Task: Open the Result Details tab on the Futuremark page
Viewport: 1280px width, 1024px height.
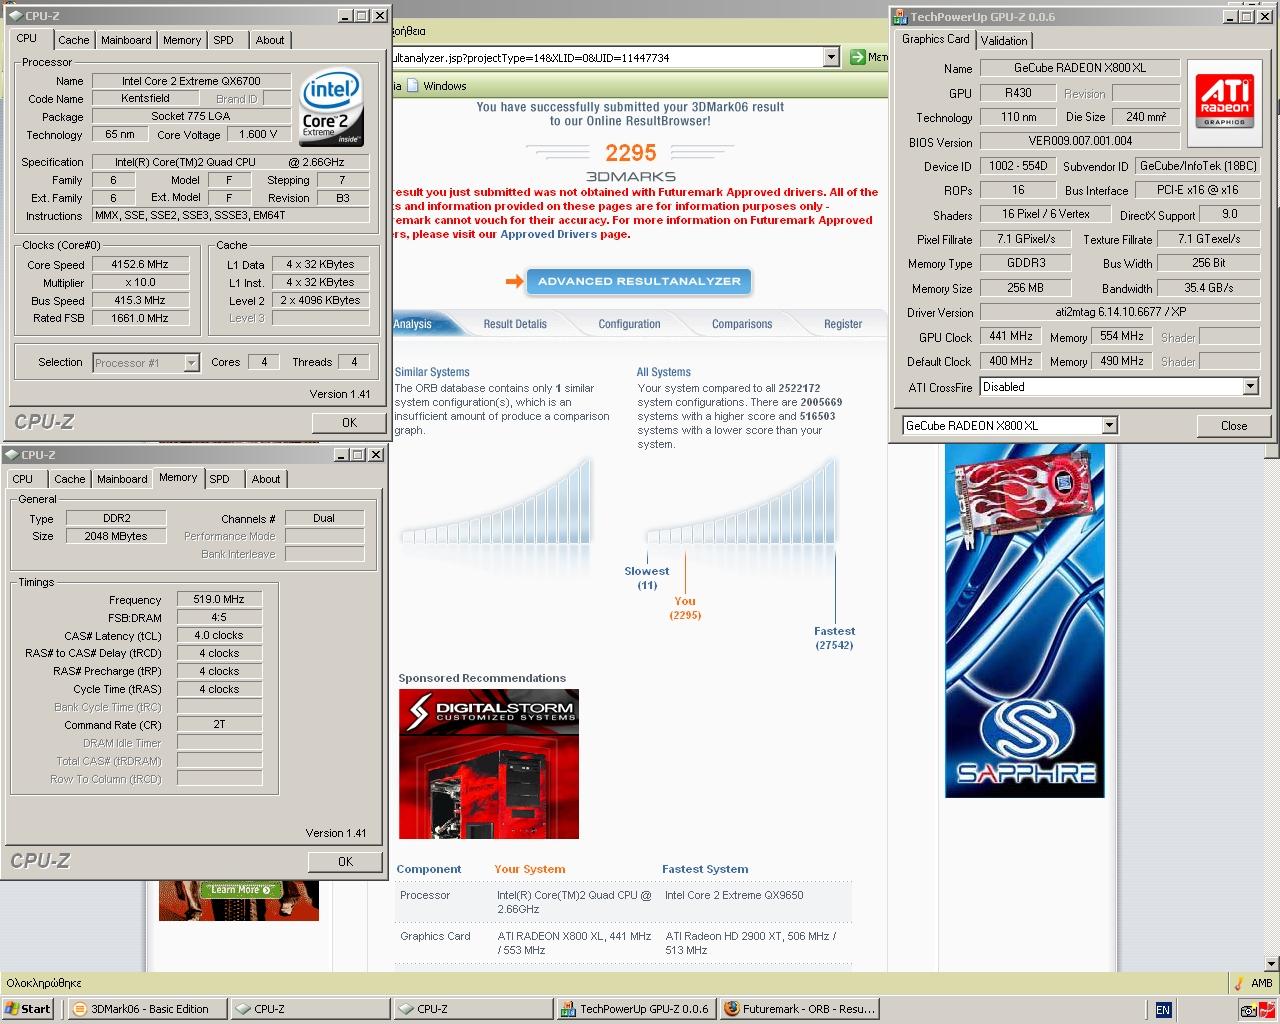Action: (x=515, y=324)
